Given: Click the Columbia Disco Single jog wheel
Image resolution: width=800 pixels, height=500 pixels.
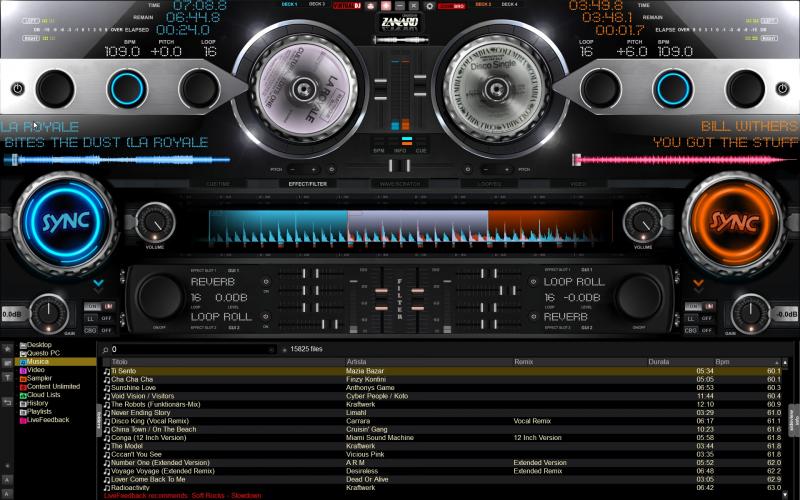Looking at the screenshot, I should click(x=496, y=89).
